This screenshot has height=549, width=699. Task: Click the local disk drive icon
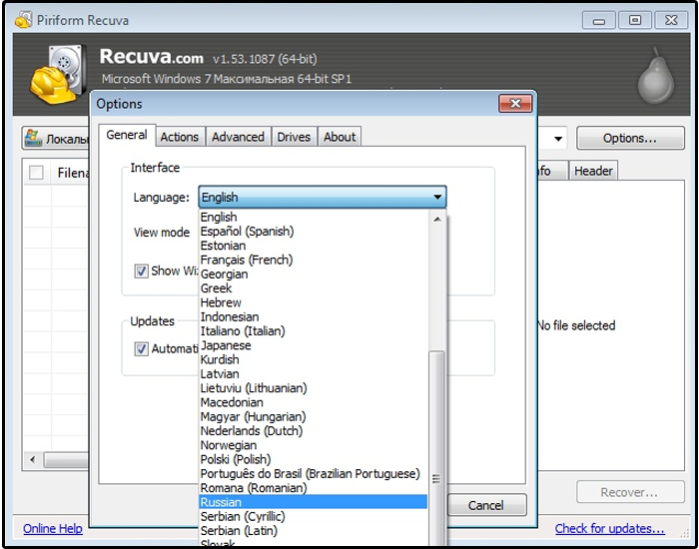33,138
